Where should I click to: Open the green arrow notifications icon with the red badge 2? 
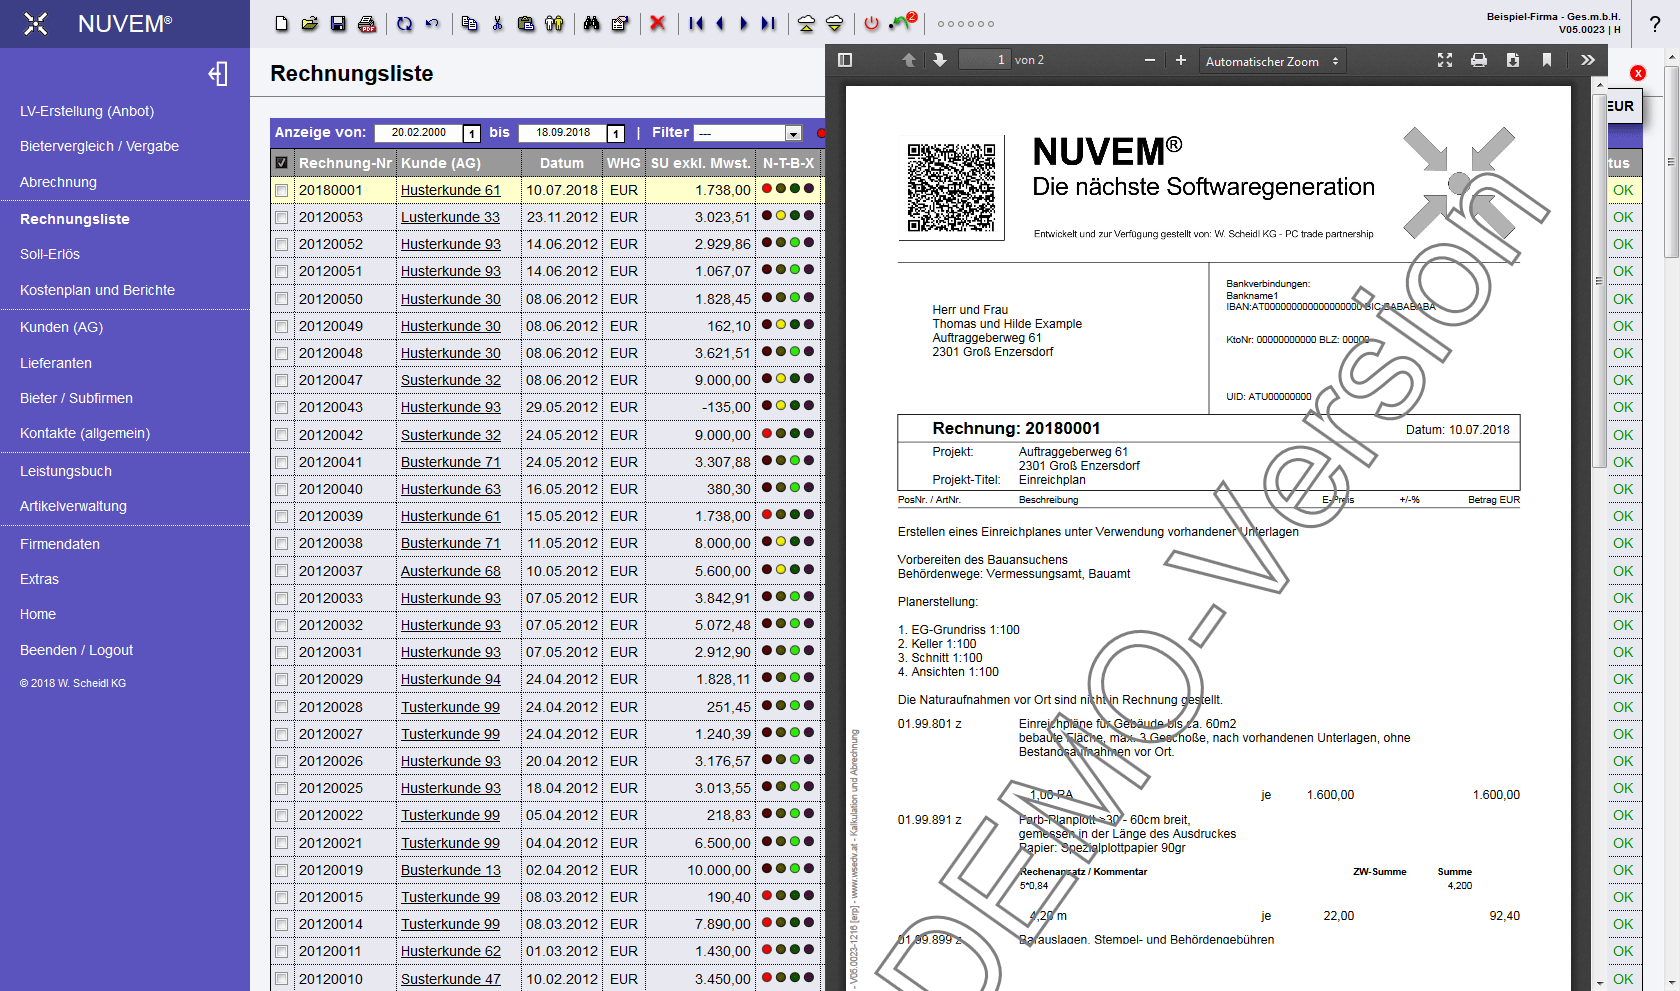[x=902, y=22]
